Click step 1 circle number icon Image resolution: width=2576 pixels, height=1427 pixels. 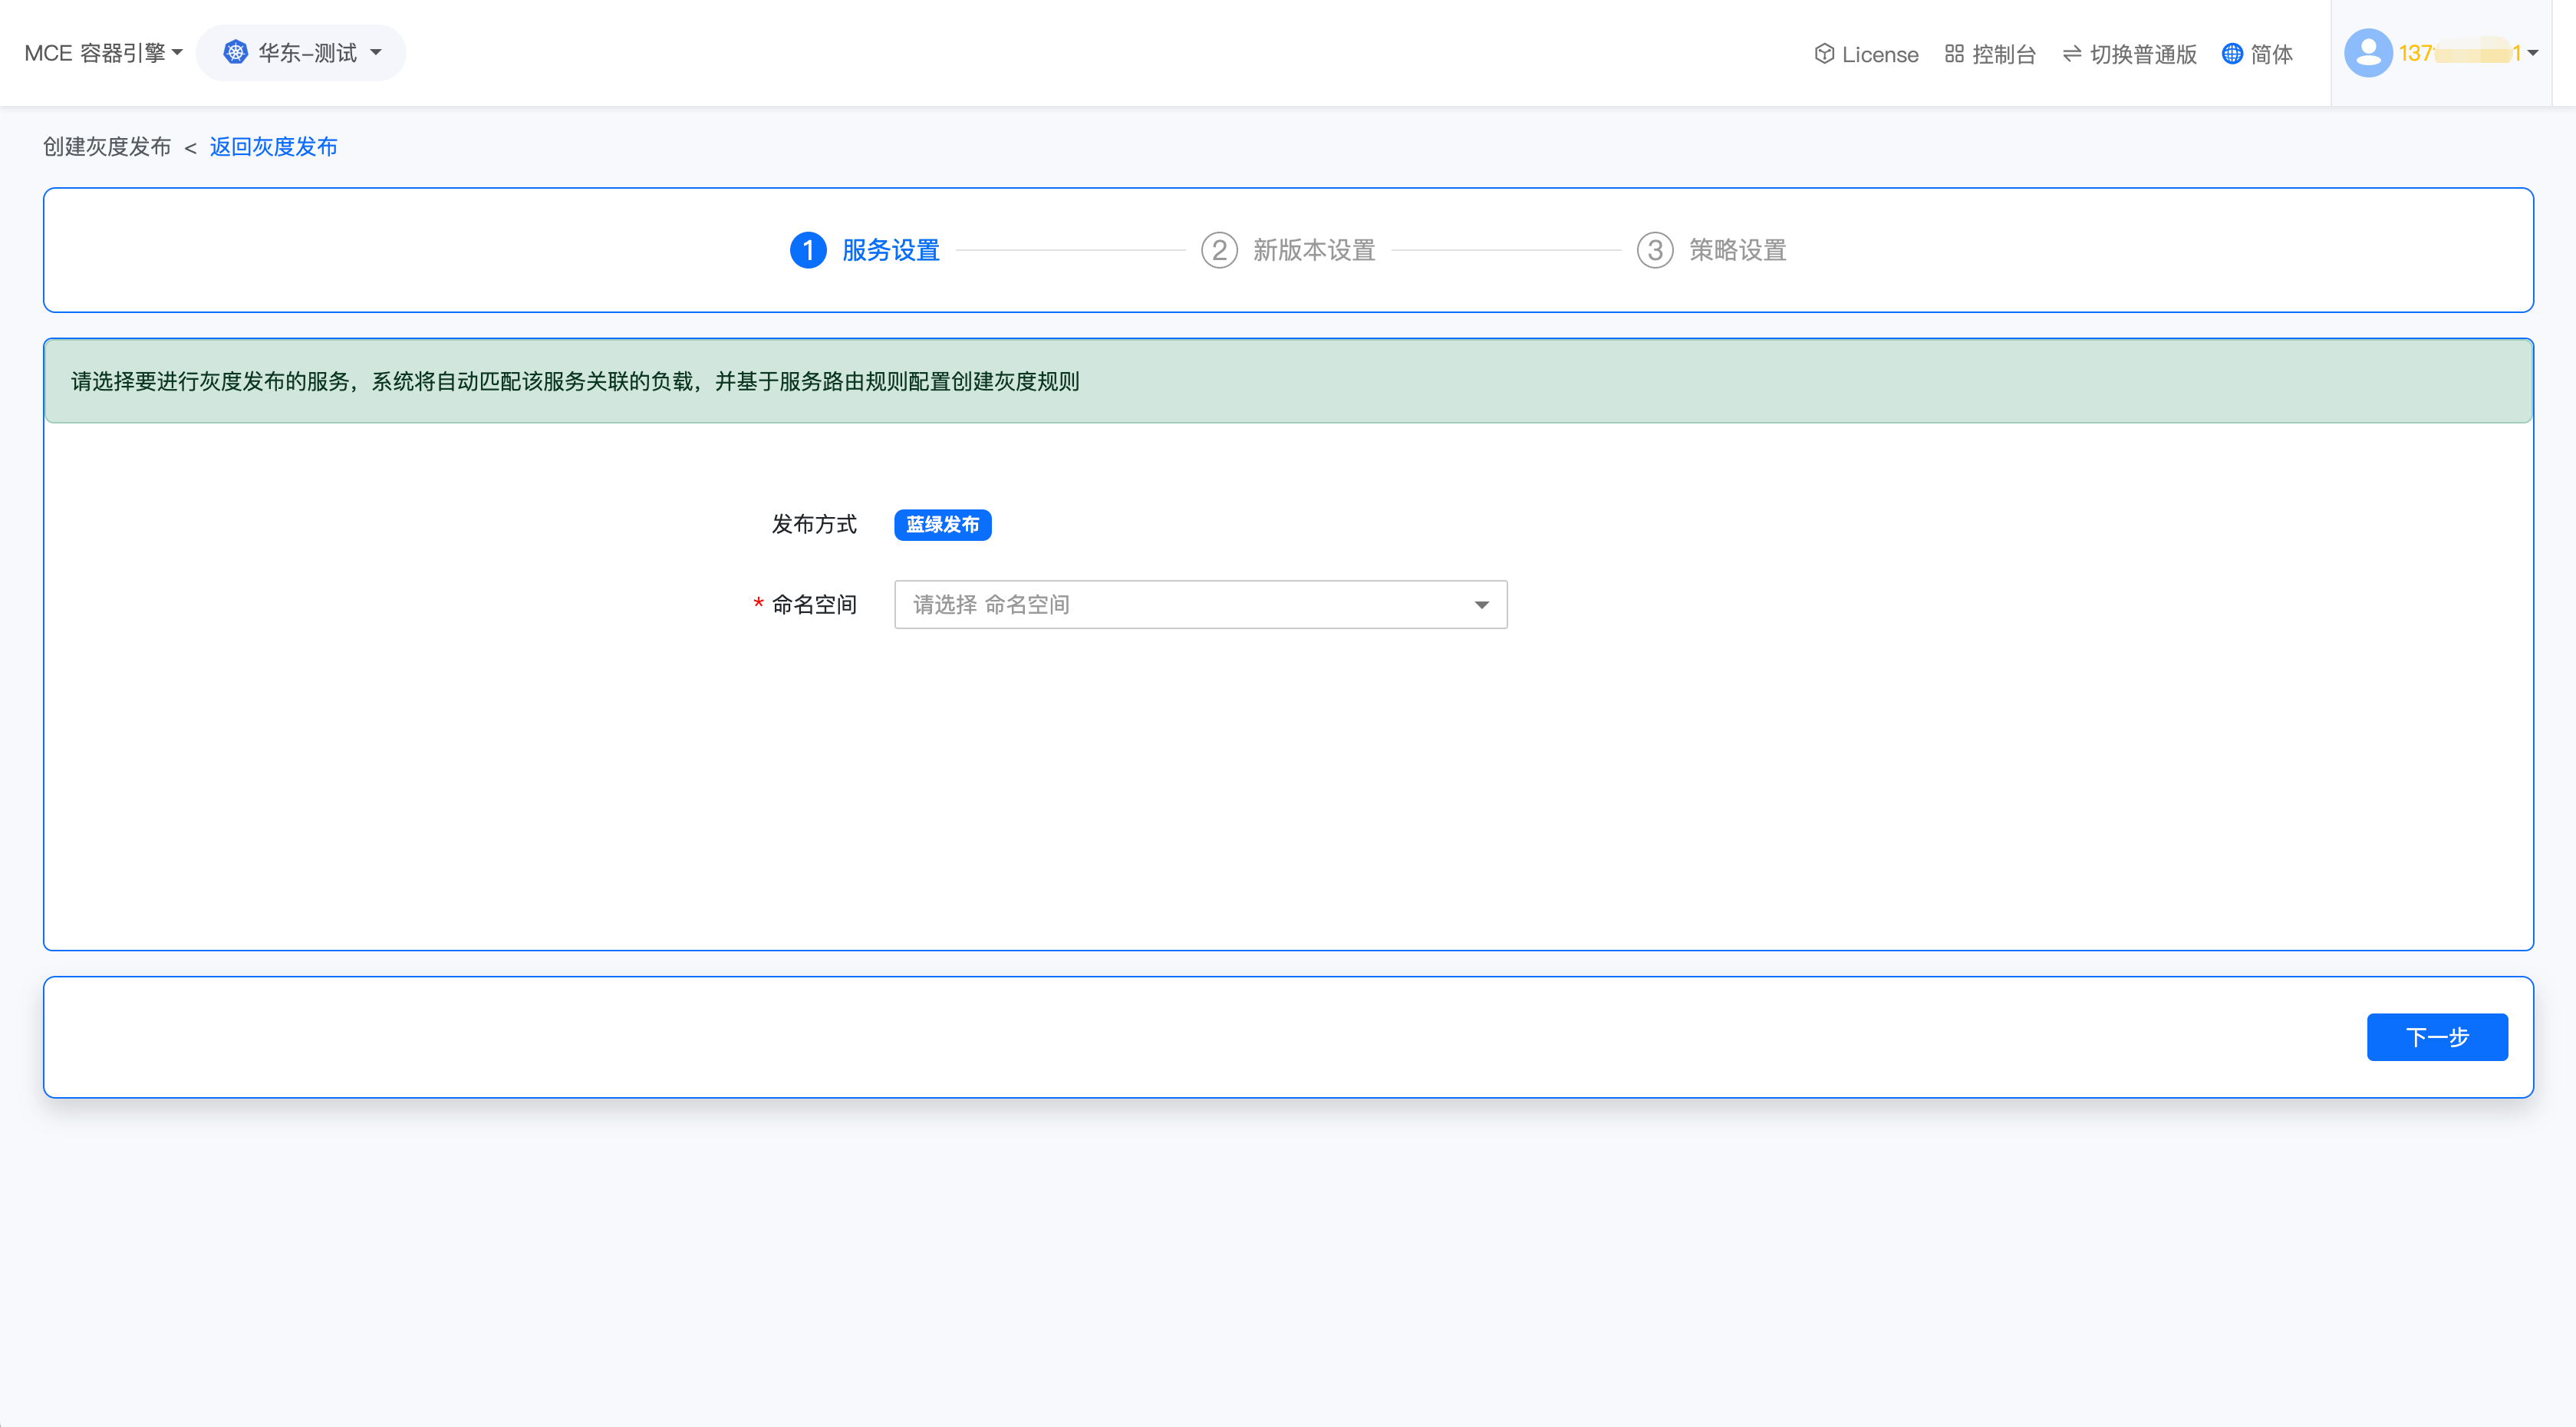(x=808, y=250)
